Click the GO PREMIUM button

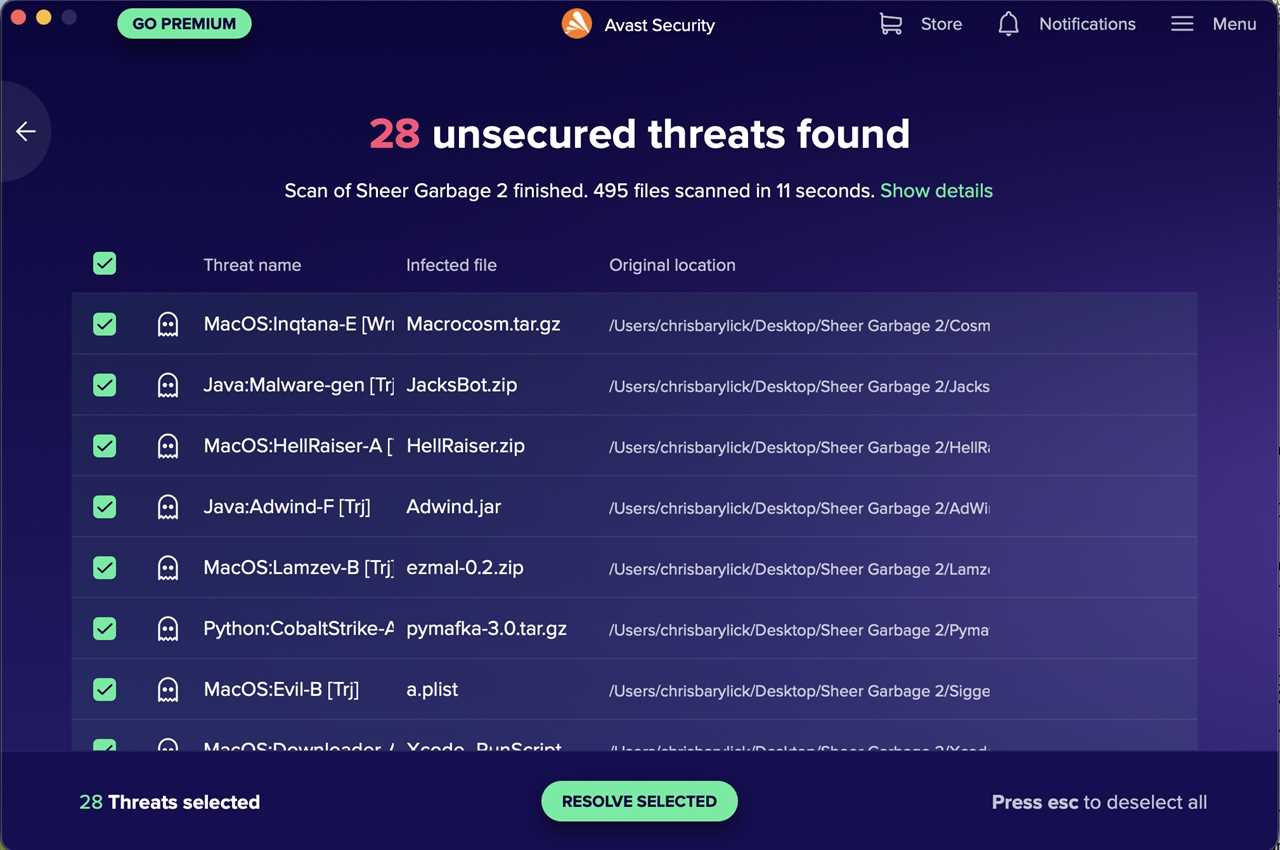point(184,22)
